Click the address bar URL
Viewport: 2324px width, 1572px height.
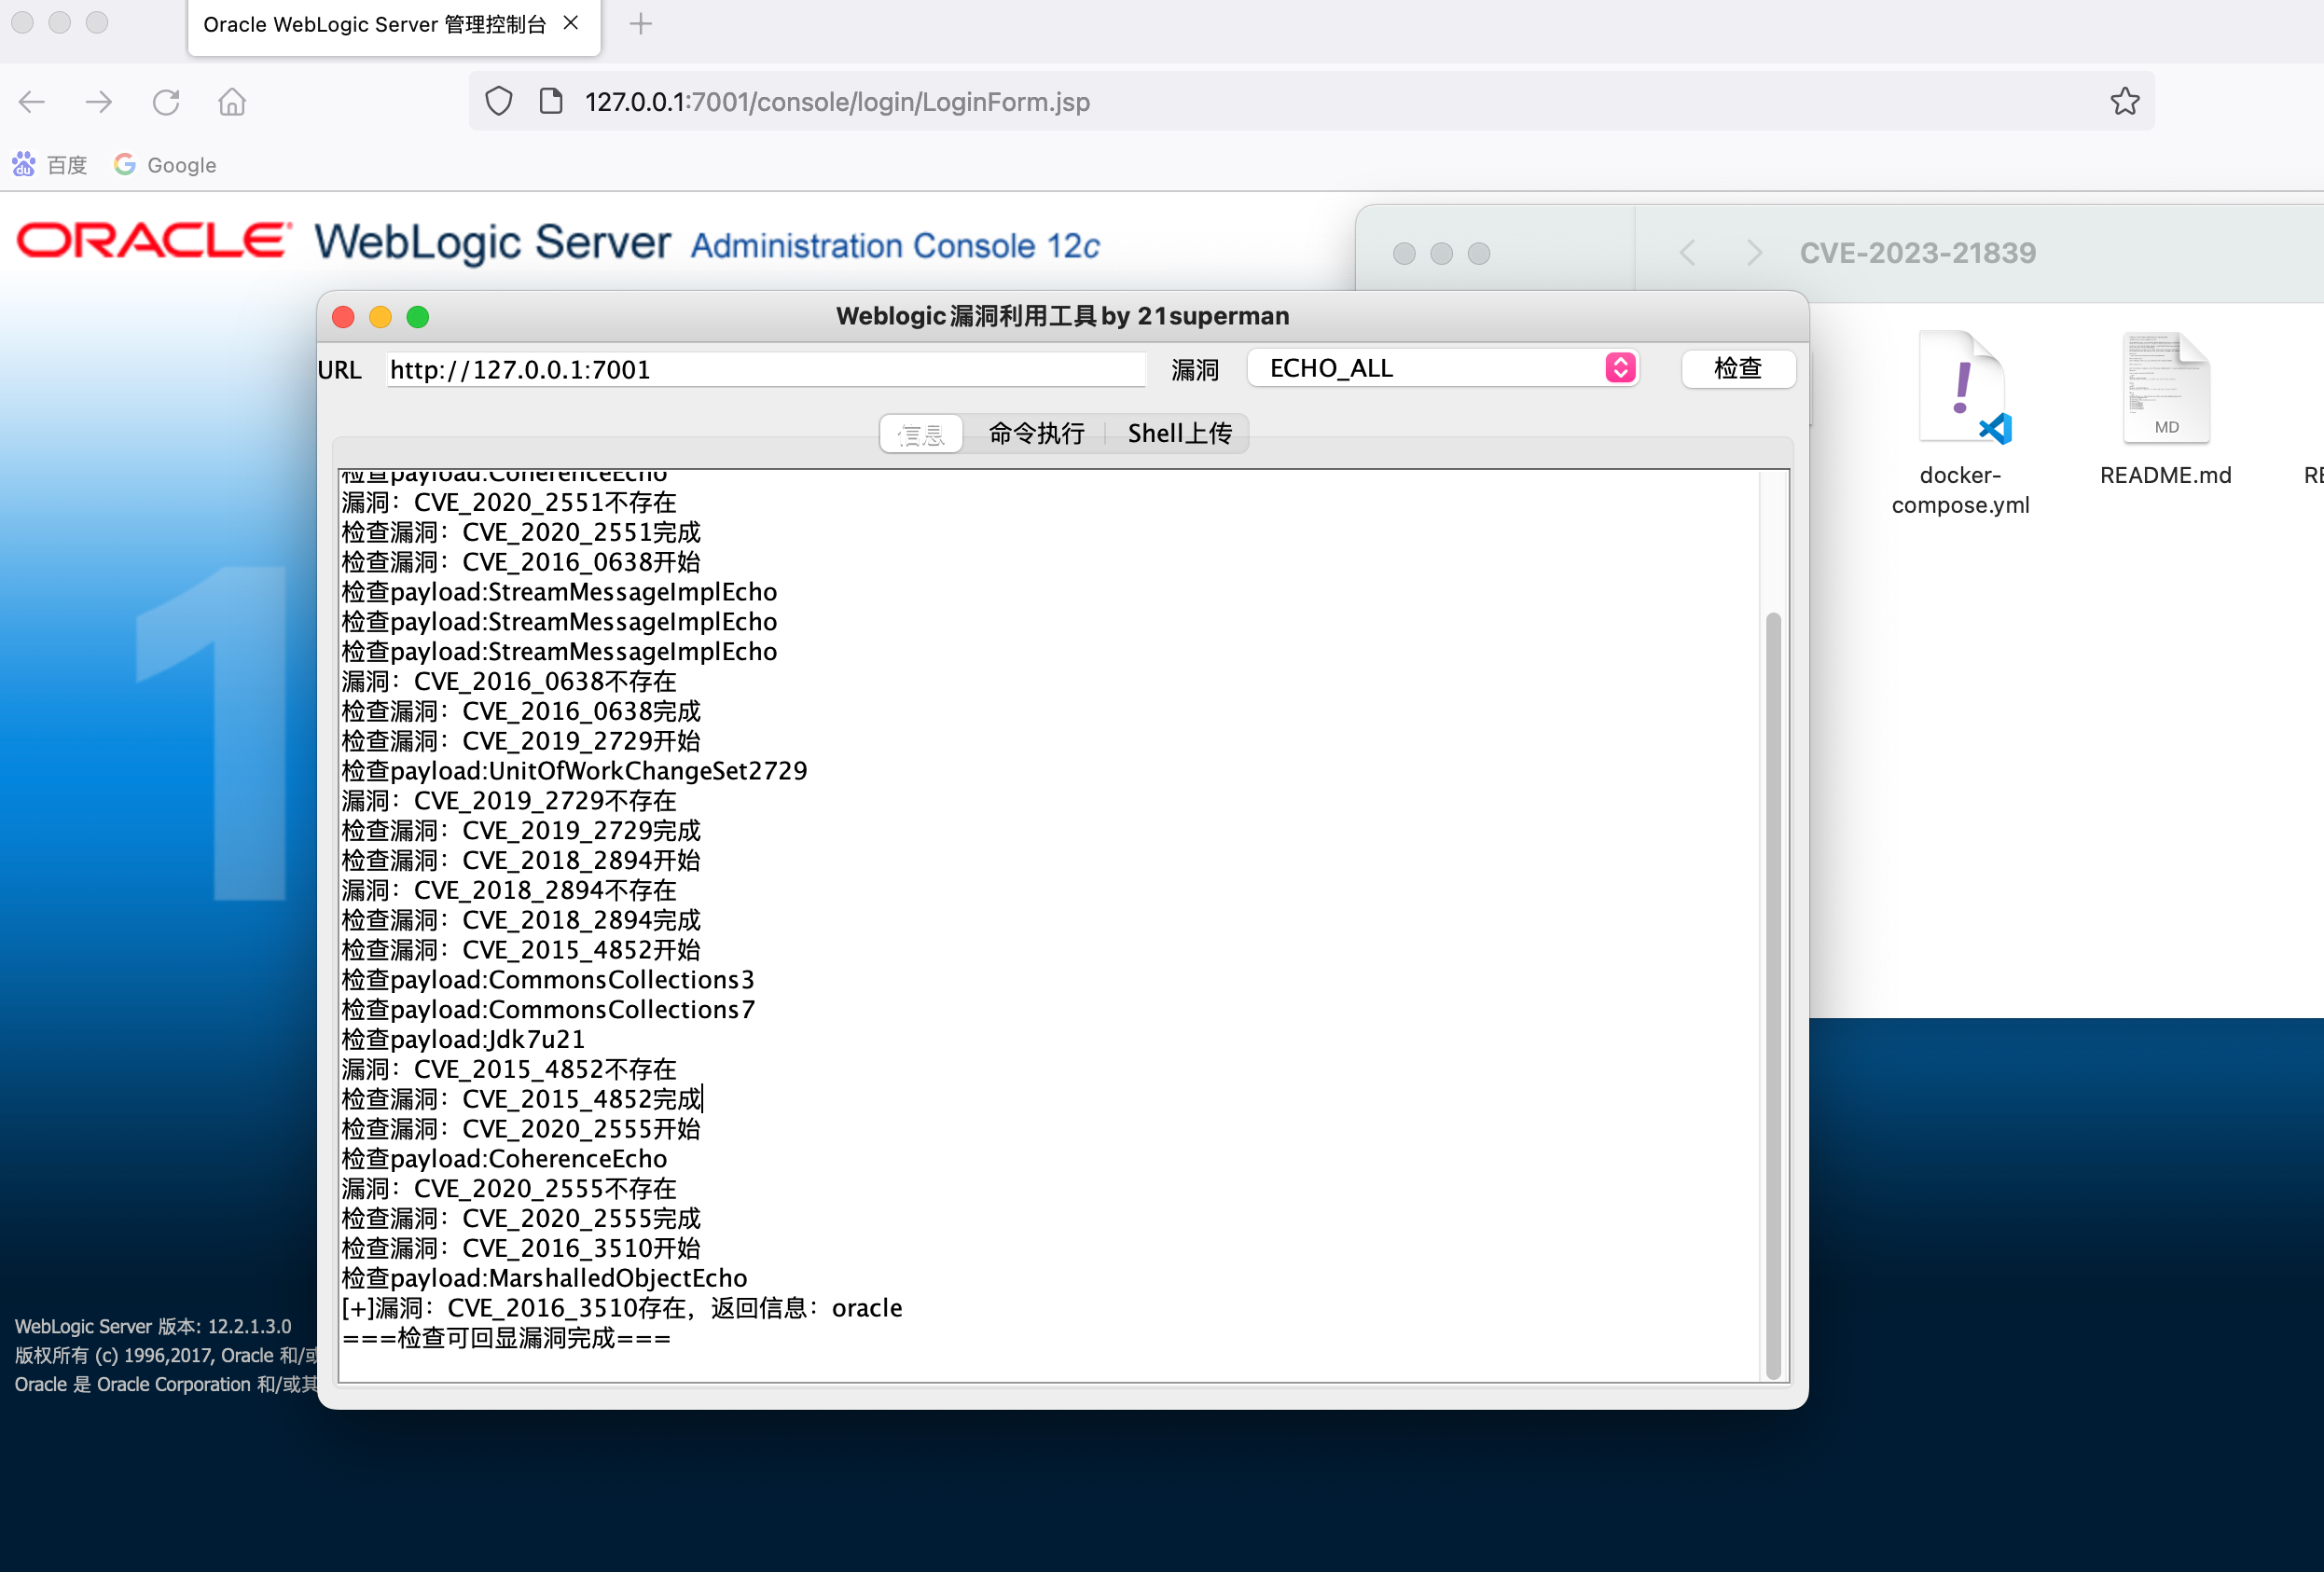click(x=837, y=102)
